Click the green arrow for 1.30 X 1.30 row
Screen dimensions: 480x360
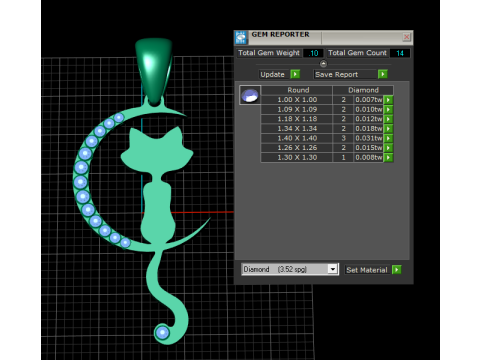tap(388, 157)
